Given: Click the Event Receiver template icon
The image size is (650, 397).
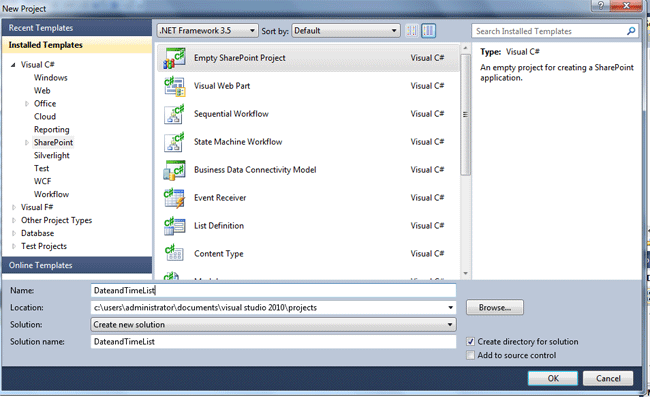Looking at the screenshot, I should (x=174, y=198).
